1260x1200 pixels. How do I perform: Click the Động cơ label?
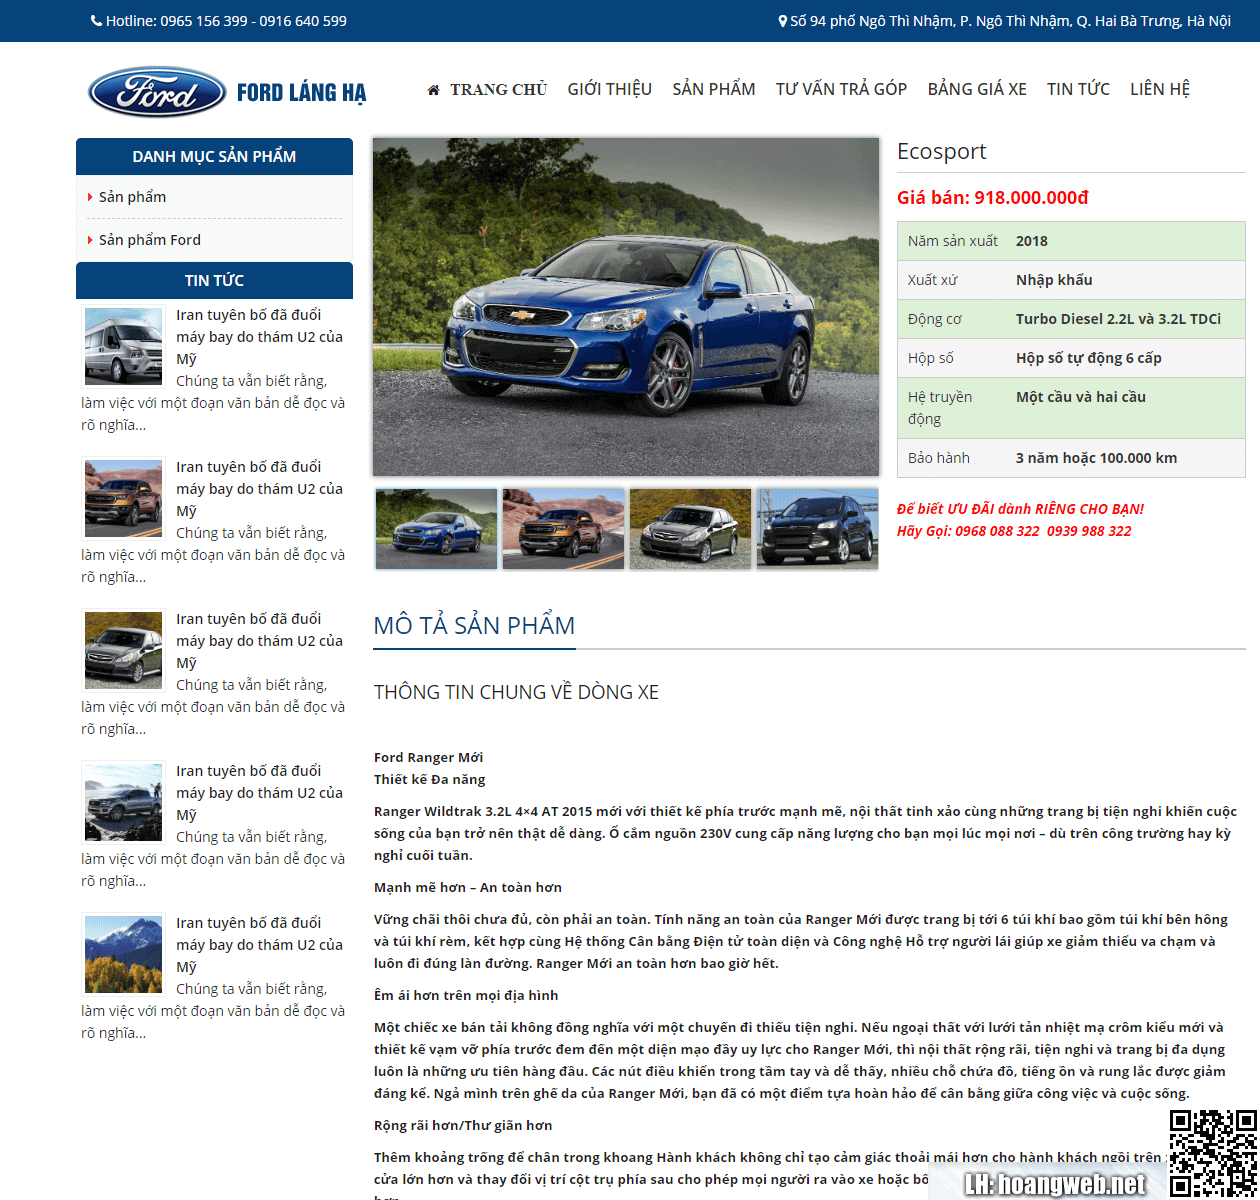935,319
